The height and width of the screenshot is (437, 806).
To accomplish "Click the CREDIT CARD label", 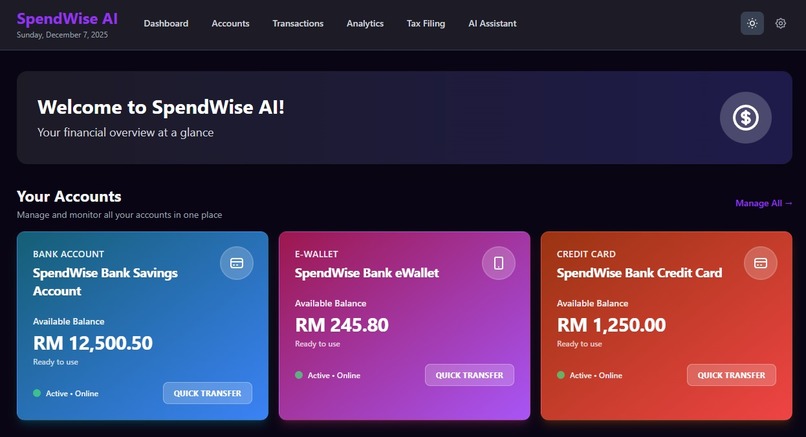I will coord(586,254).
